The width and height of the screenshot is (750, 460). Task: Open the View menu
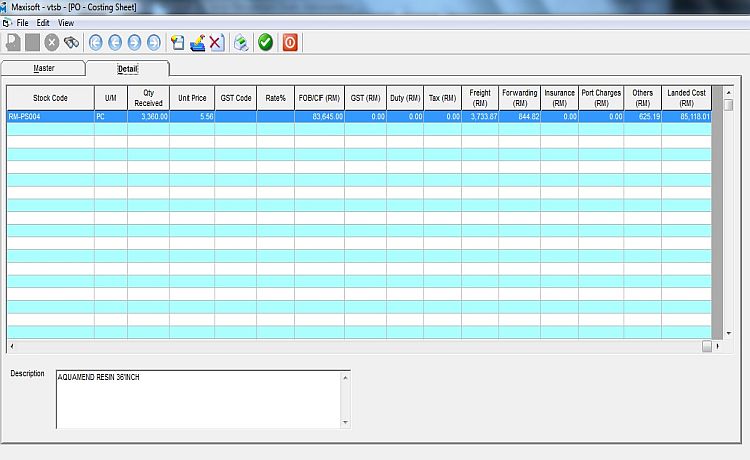[x=66, y=22]
